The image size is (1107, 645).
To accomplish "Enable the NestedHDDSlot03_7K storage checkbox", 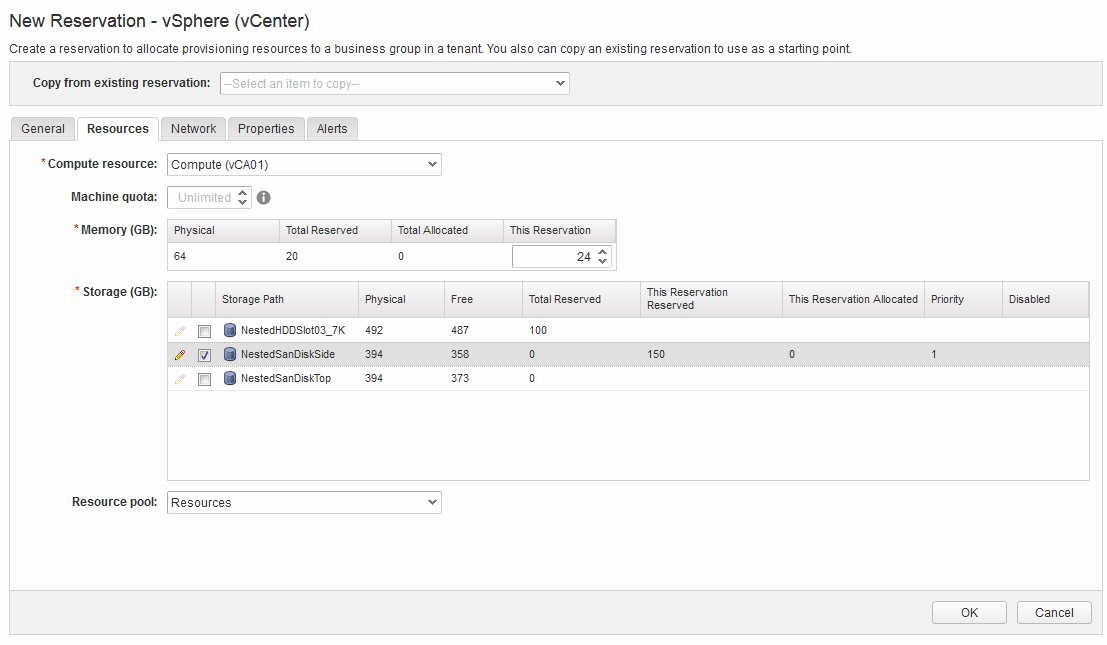I will coord(204,331).
